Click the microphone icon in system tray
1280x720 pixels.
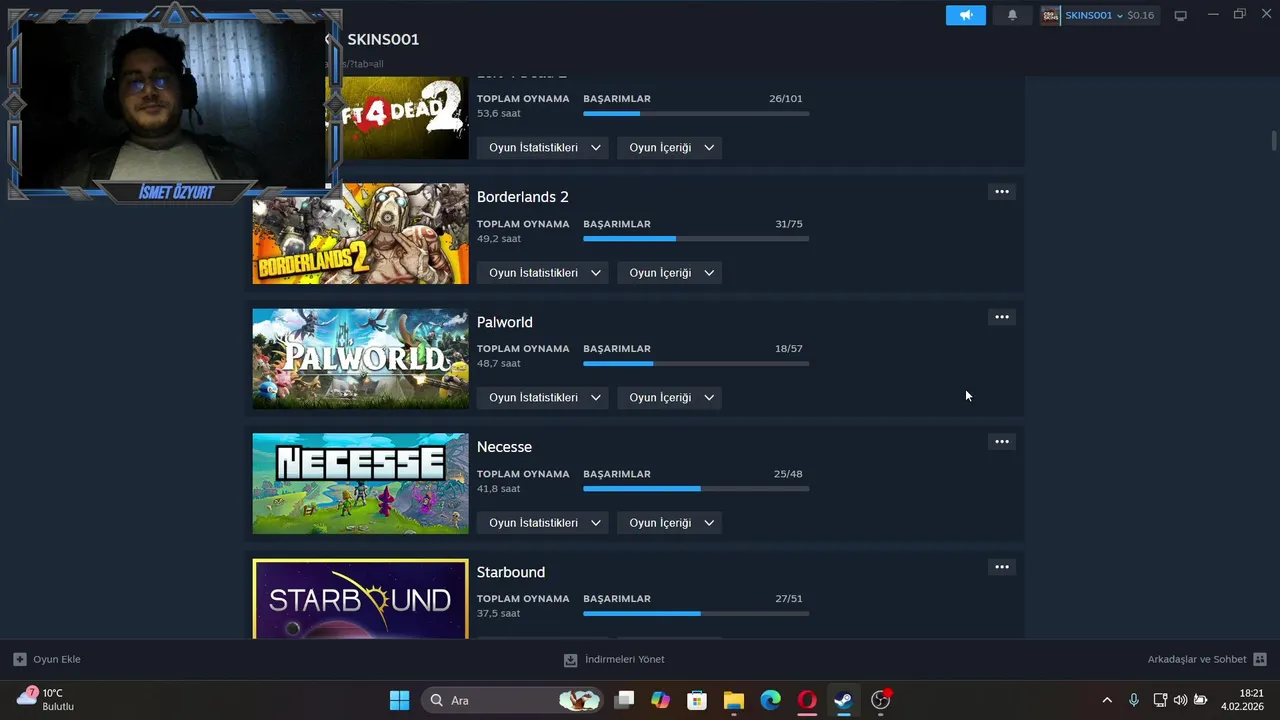pos(1133,700)
